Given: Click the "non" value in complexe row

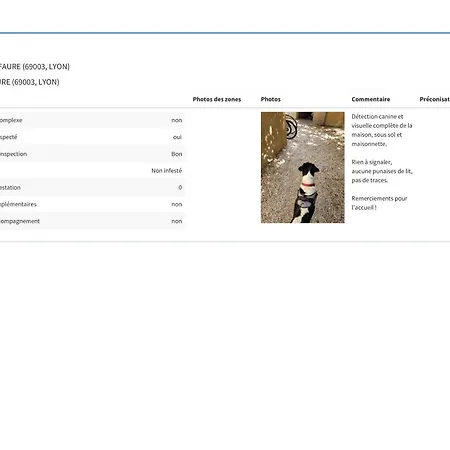Looking at the screenshot, I should click(x=177, y=120).
